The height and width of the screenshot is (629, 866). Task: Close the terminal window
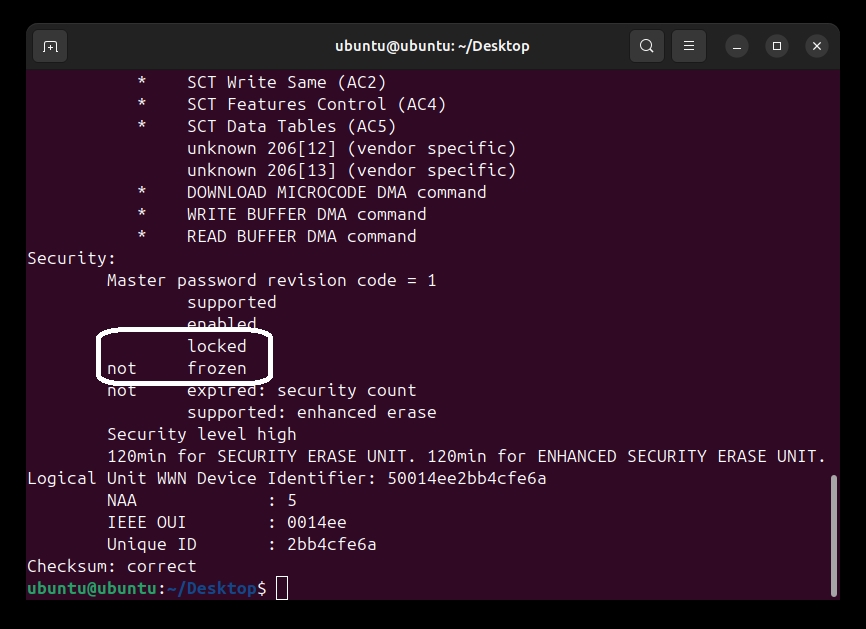(817, 46)
